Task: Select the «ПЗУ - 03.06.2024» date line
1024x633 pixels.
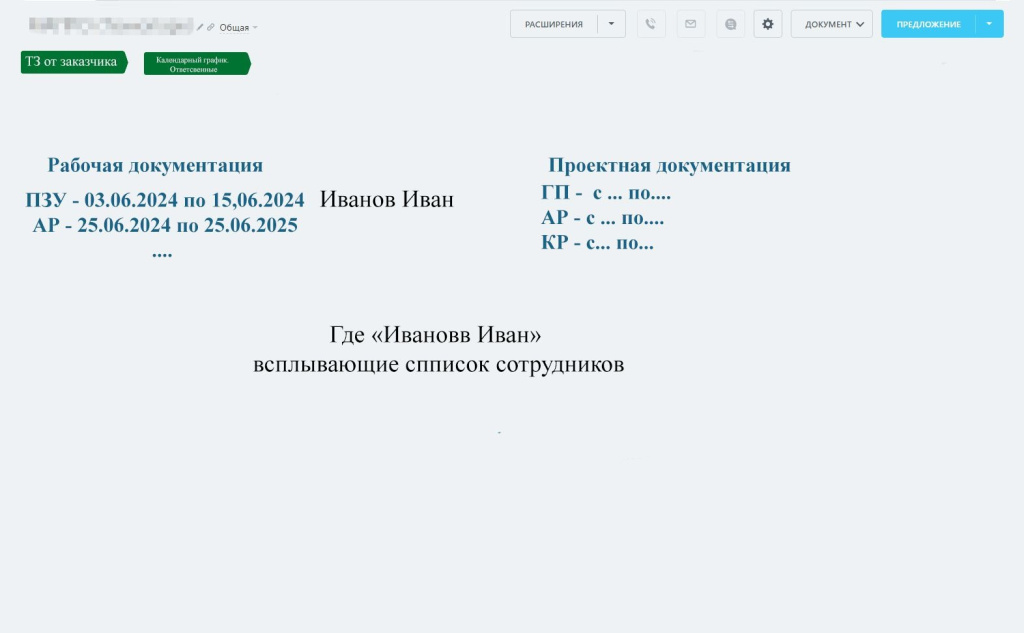Action: pos(165,200)
